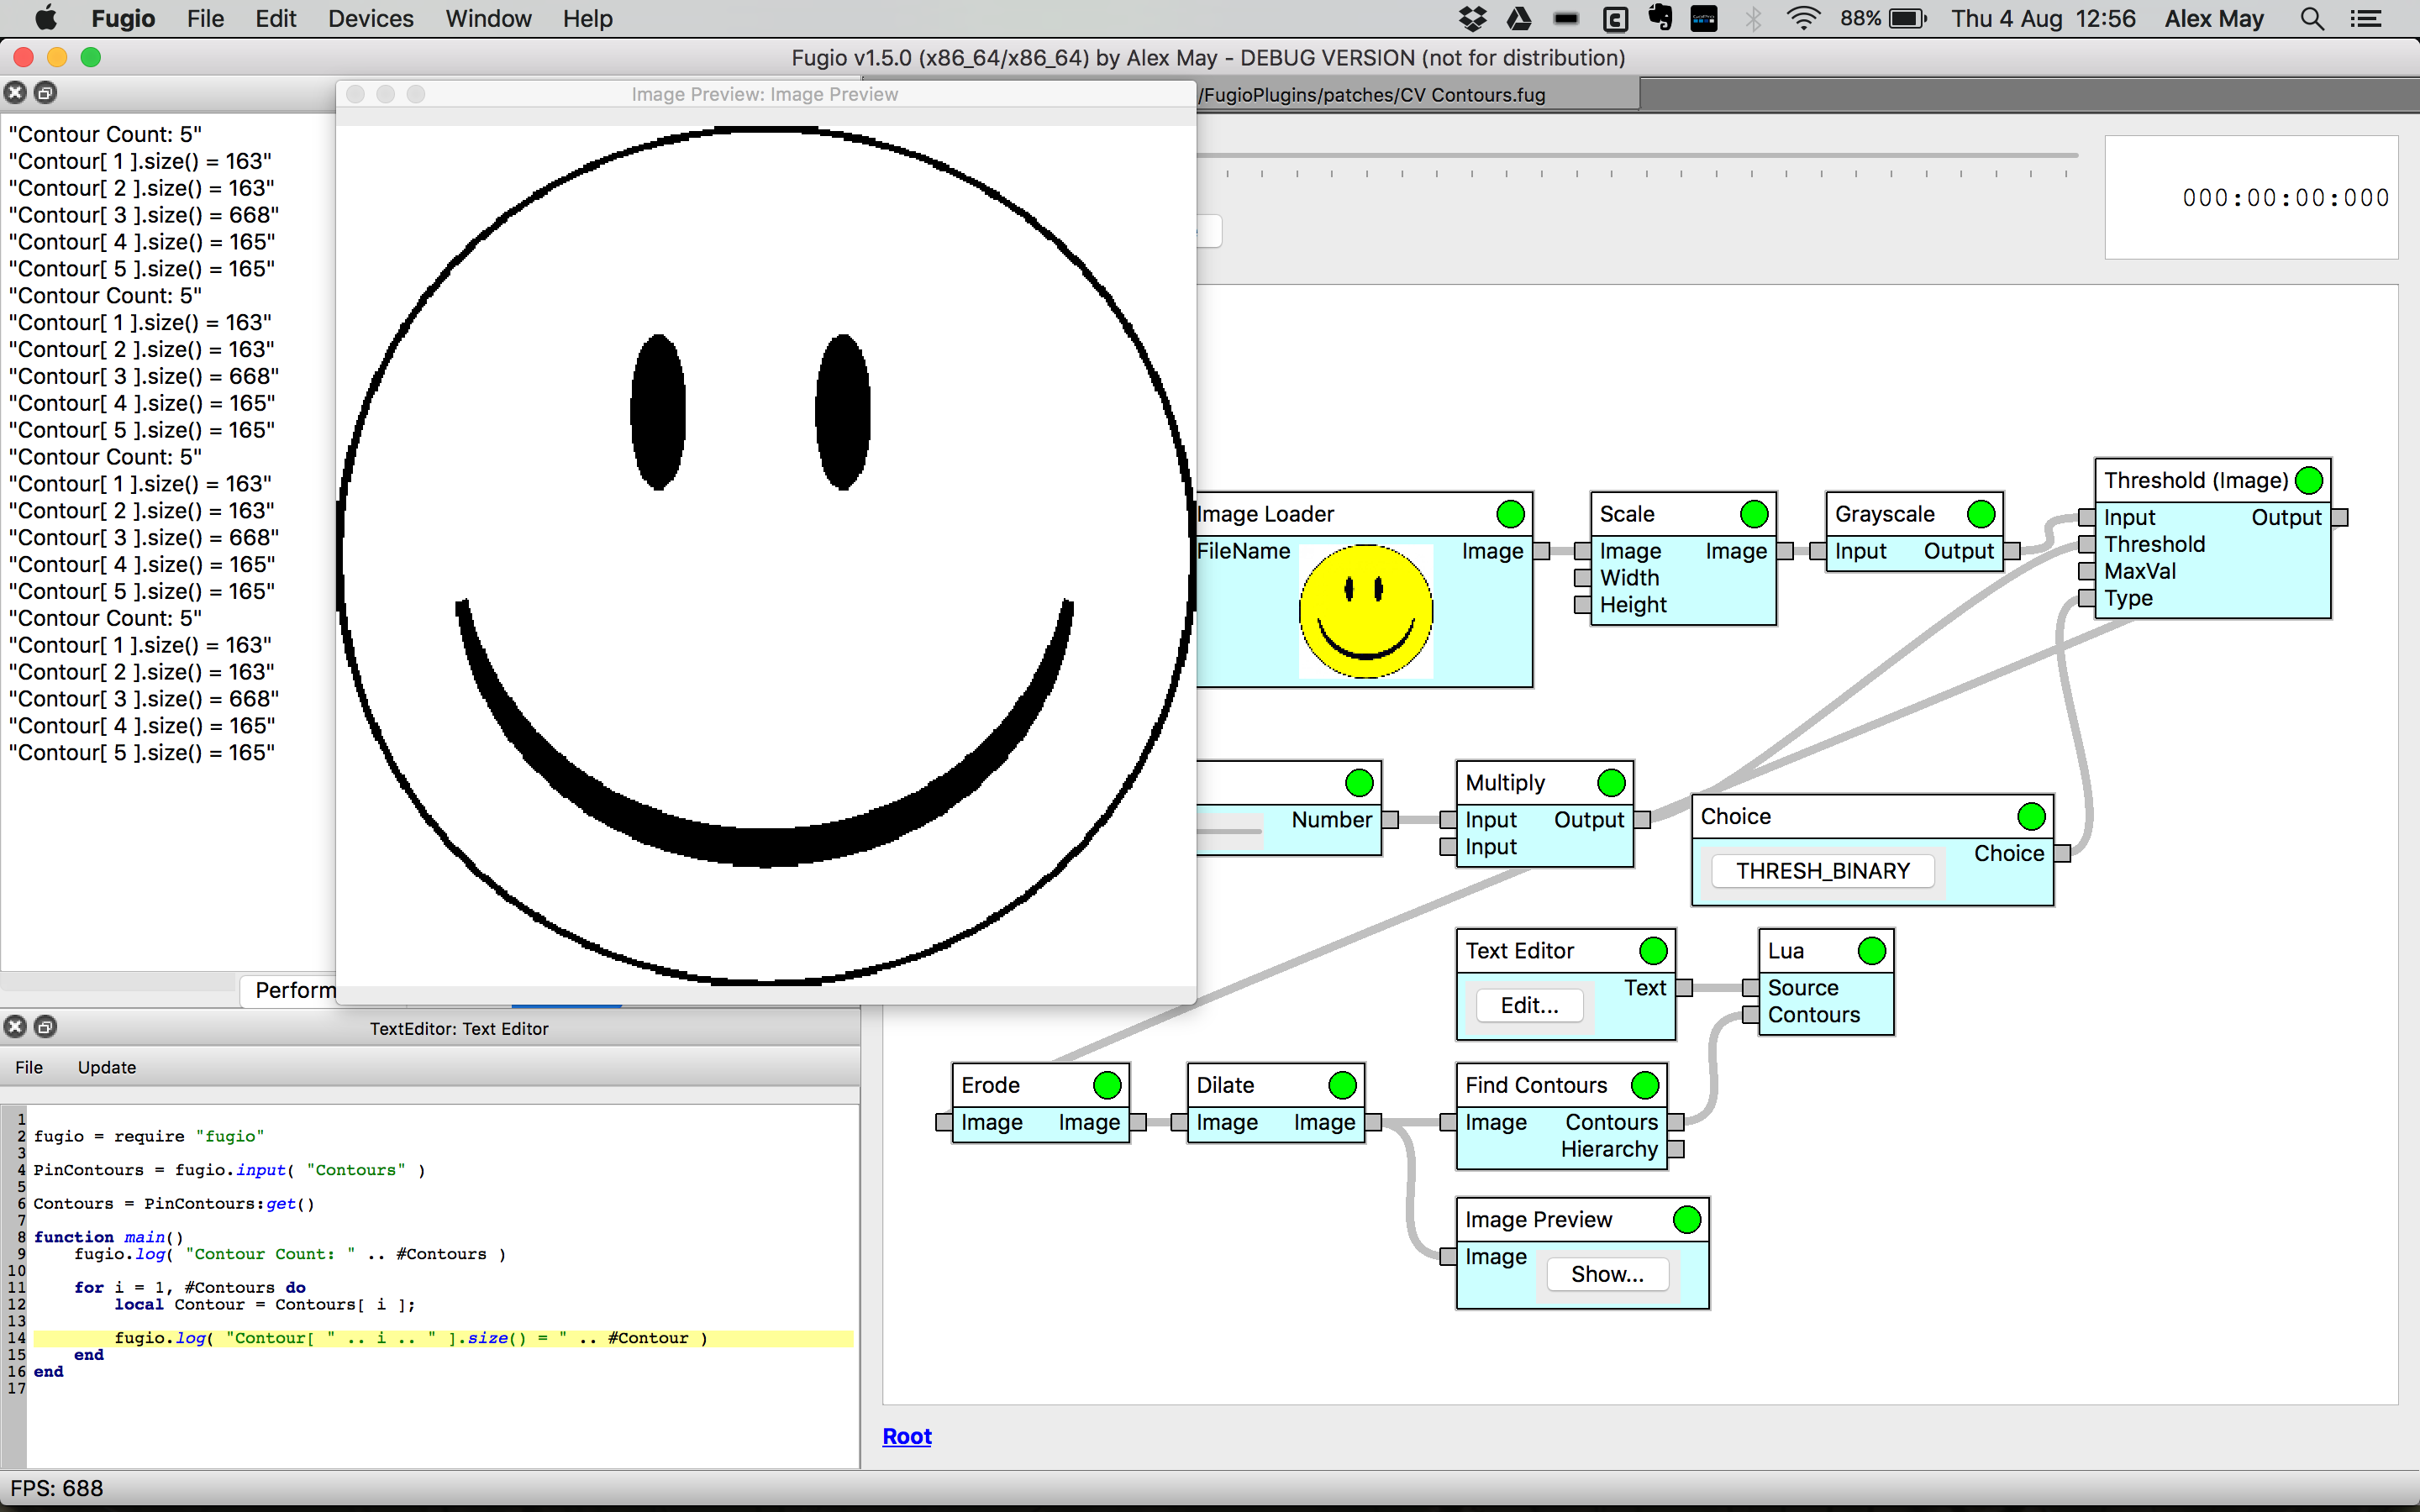Click the Threshold (Image) node's green status light
This screenshot has height=1512, width=2420.
[x=2309, y=480]
